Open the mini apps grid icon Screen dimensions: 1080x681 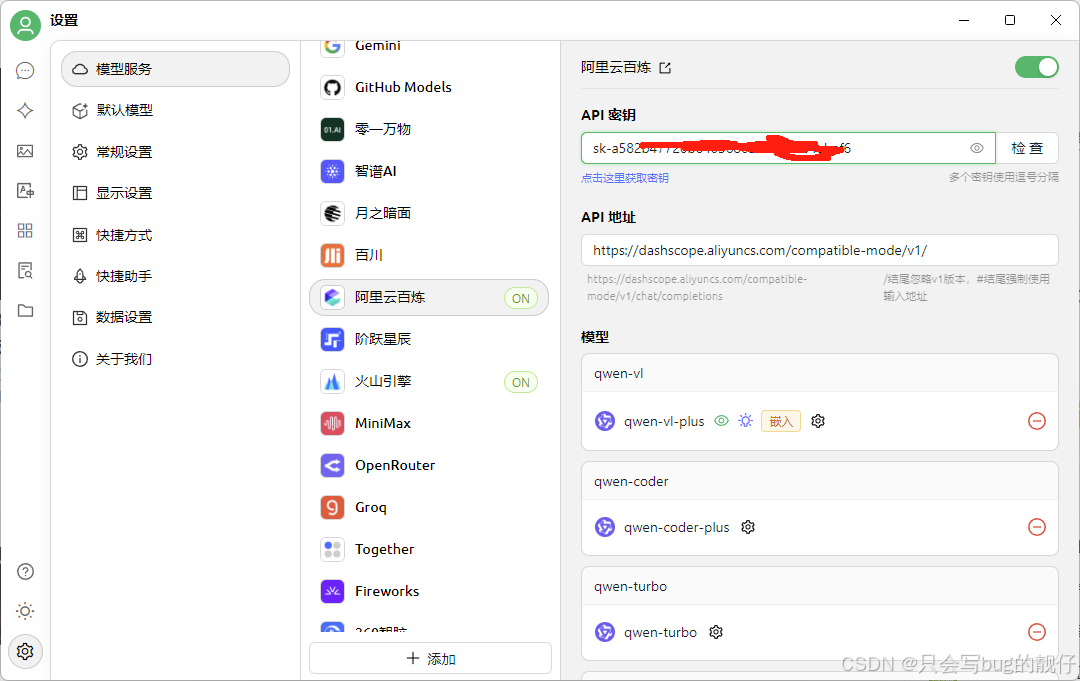coord(25,231)
